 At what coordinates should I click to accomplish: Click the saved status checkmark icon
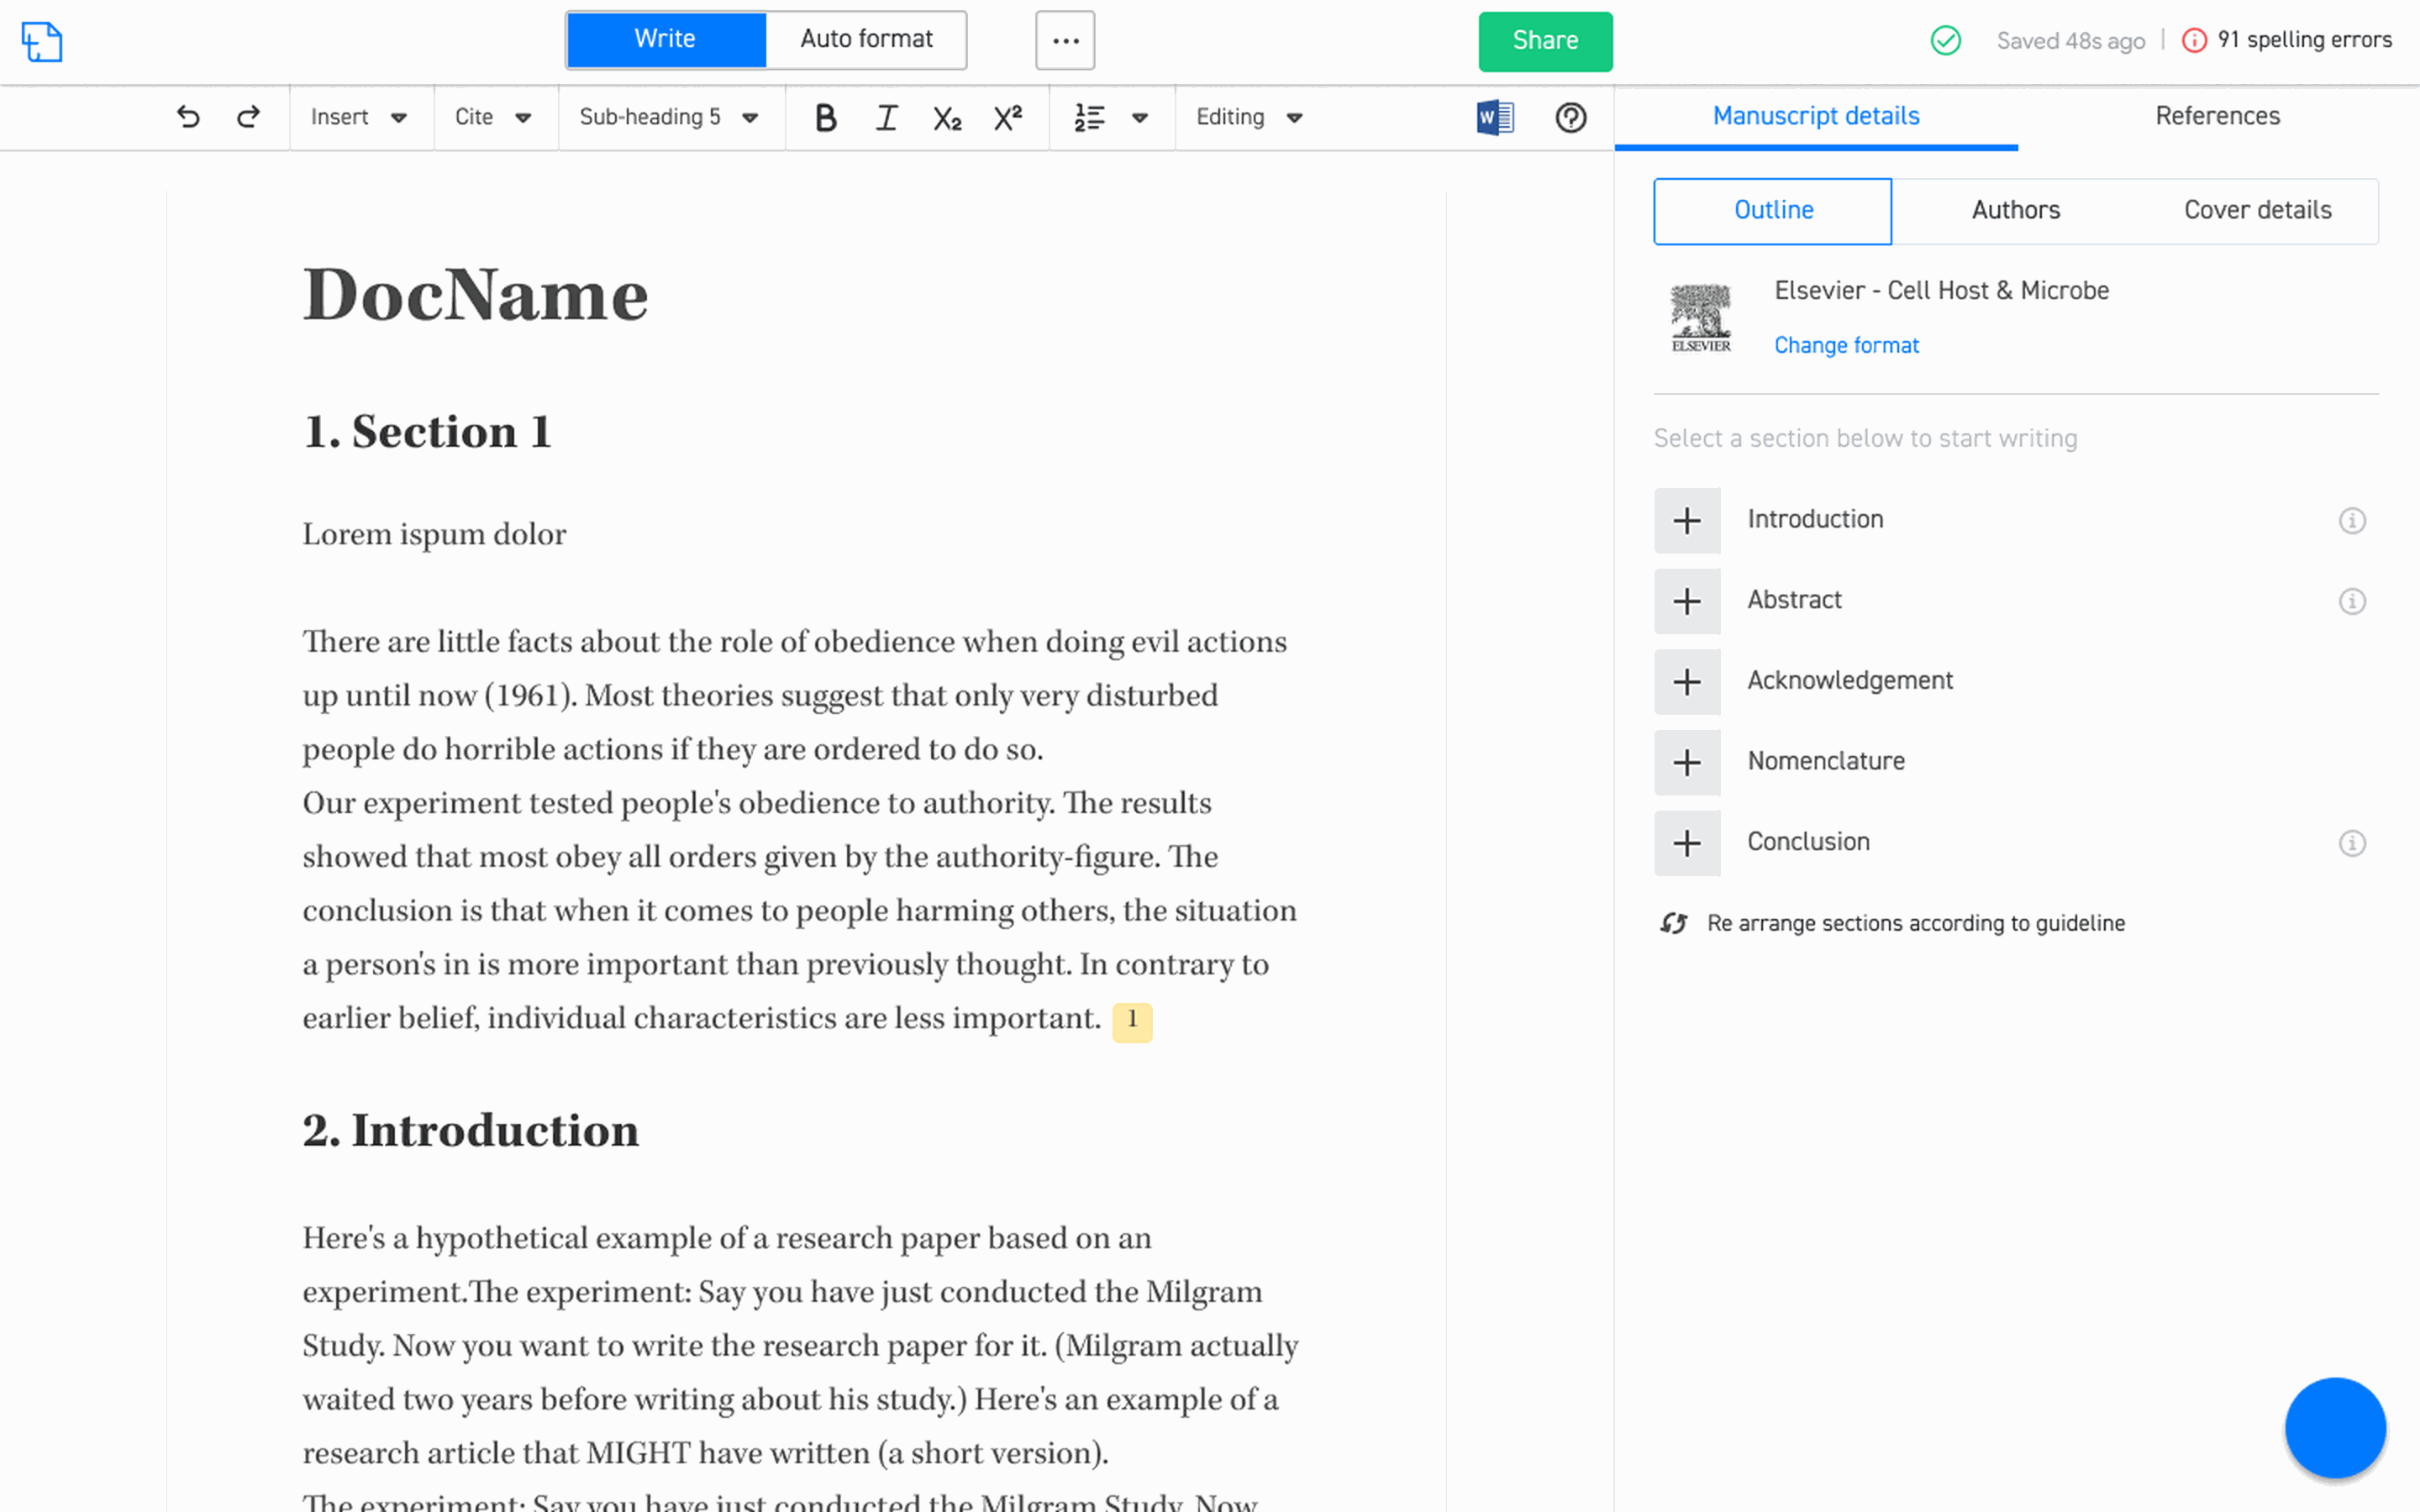click(x=1945, y=41)
